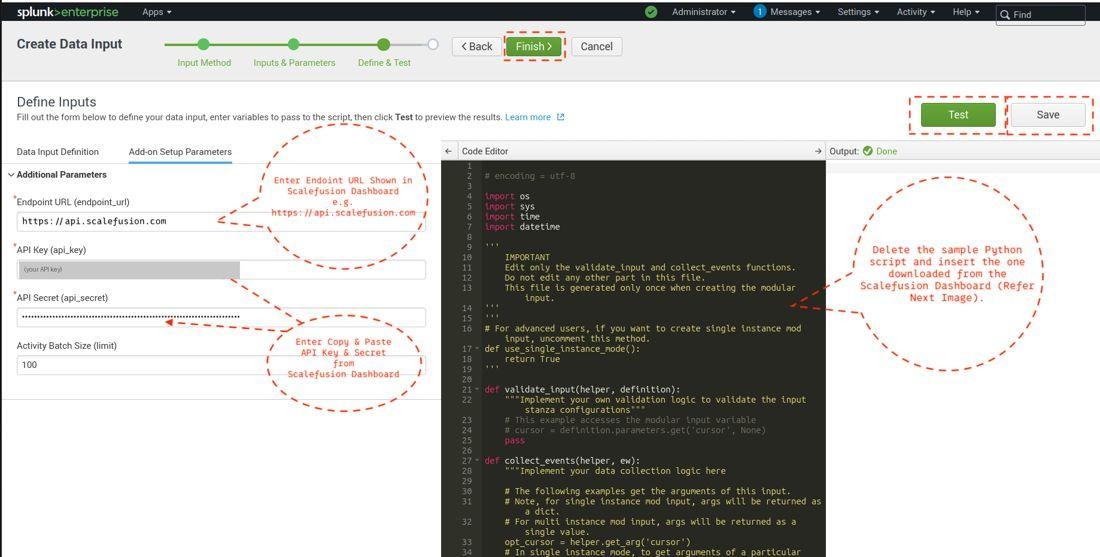Select the Add-on Setup Parameters tab
The height and width of the screenshot is (557, 1100).
point(180,152)
